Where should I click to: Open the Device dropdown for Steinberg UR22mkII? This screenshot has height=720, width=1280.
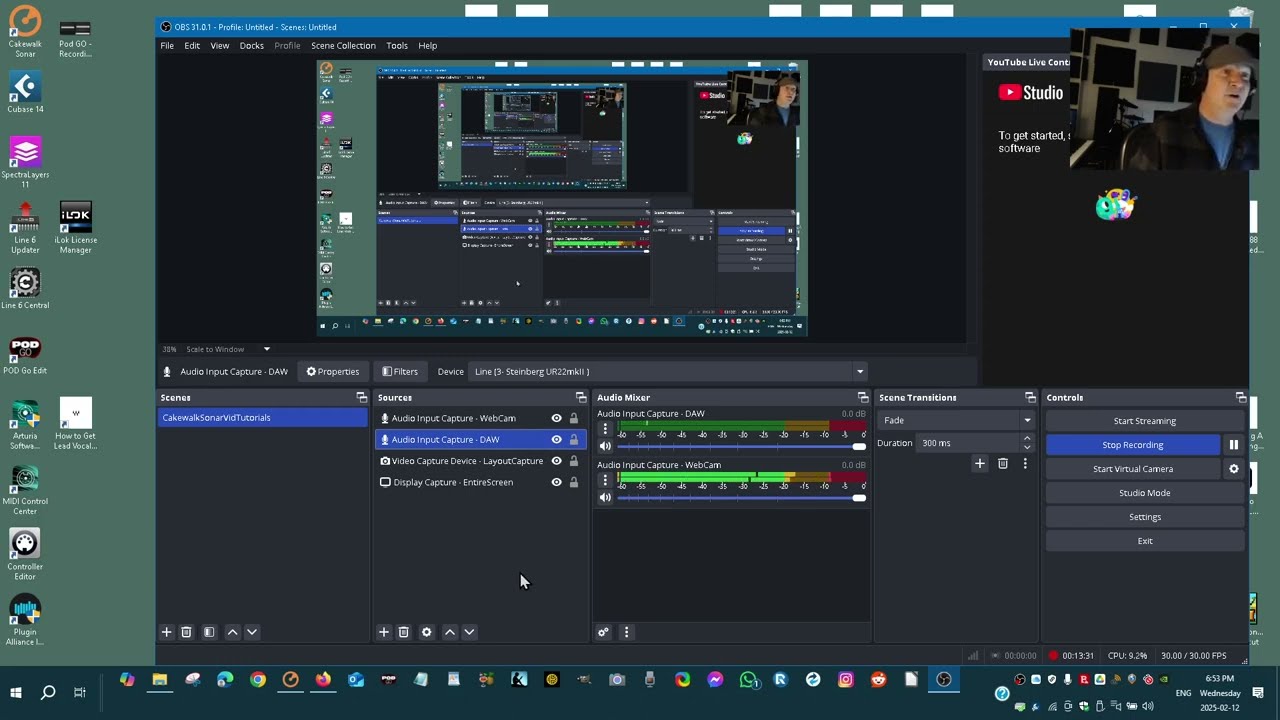(x=668, y=372)
